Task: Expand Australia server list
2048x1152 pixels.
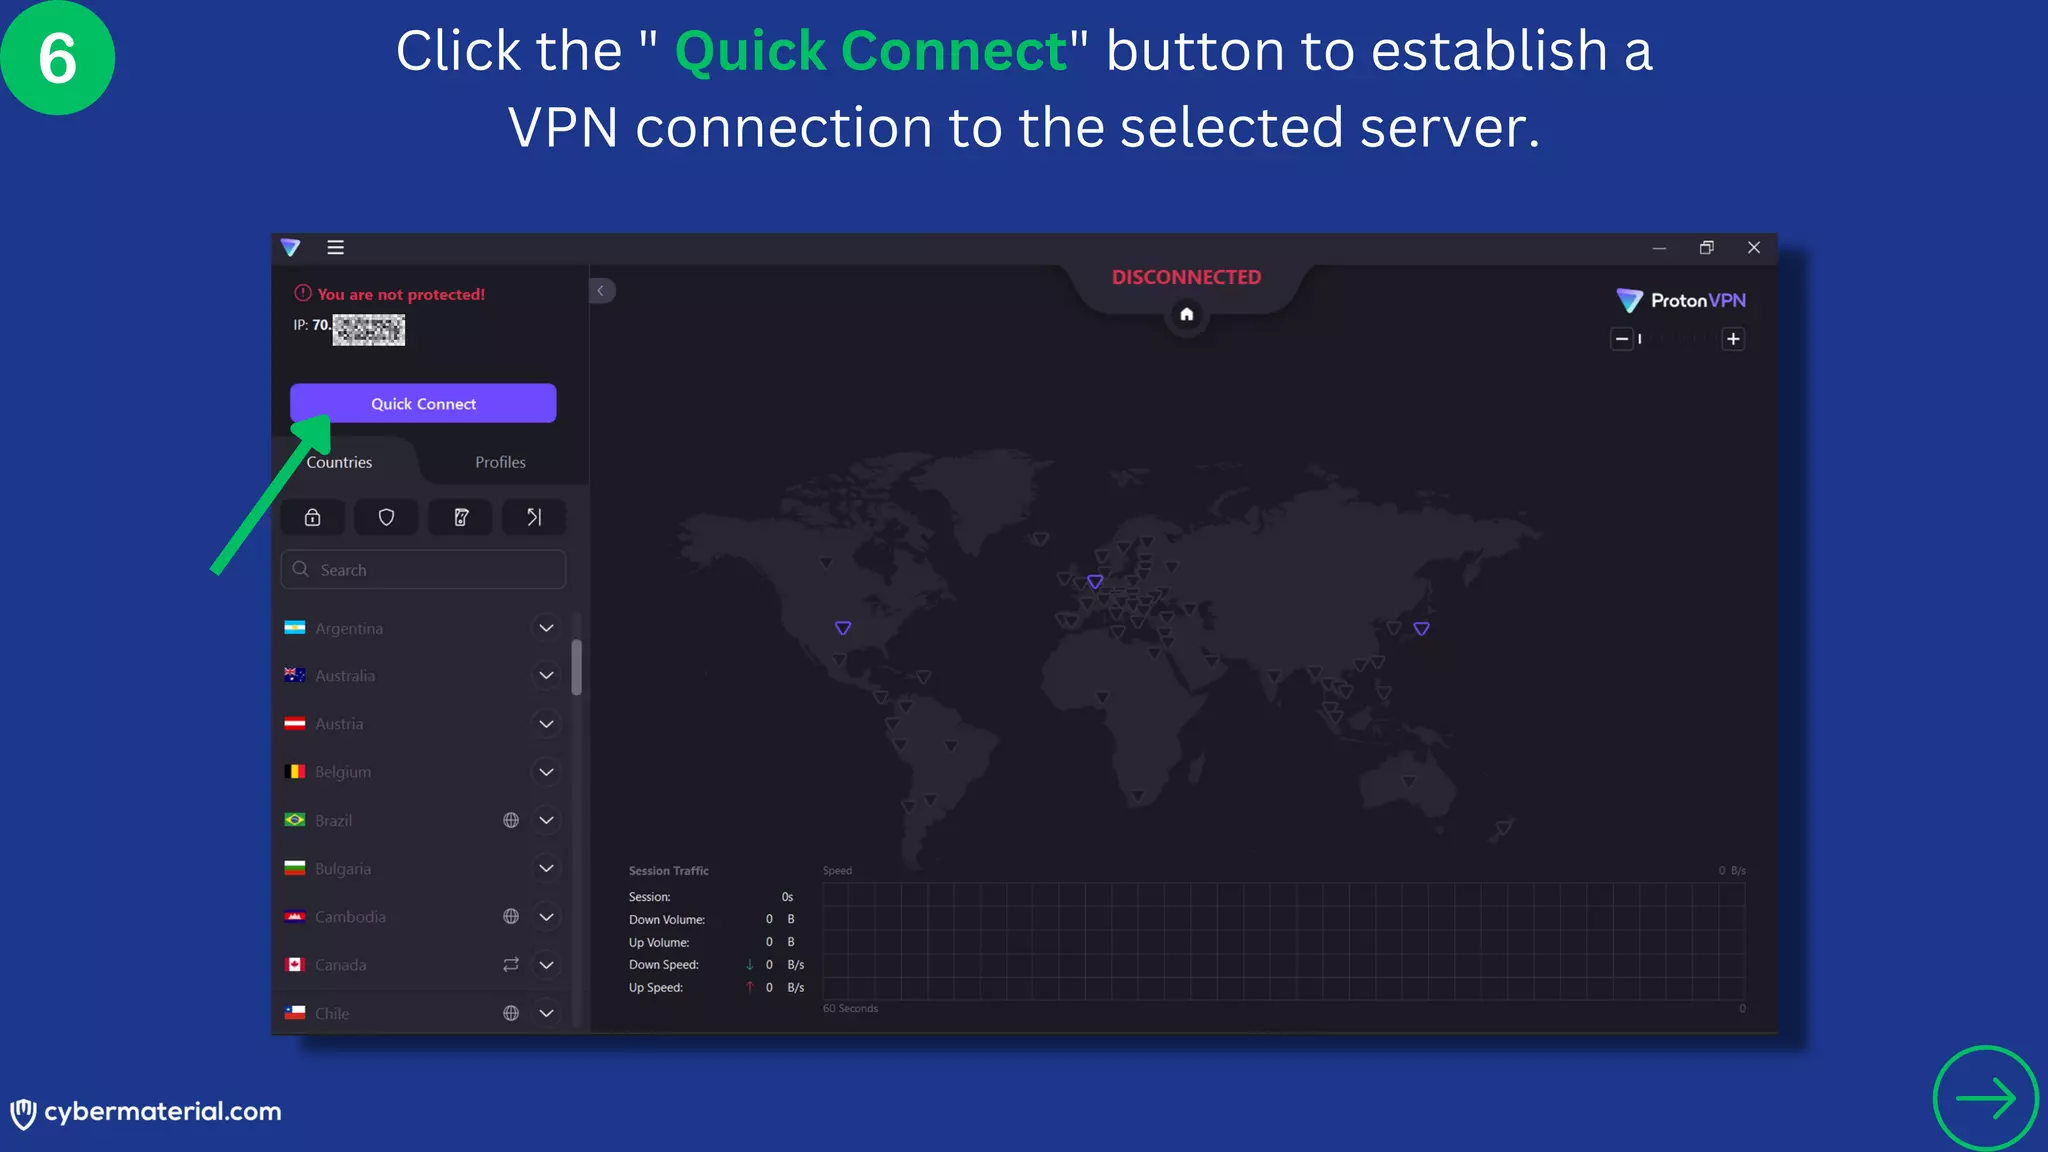Action: pos(546,676)
